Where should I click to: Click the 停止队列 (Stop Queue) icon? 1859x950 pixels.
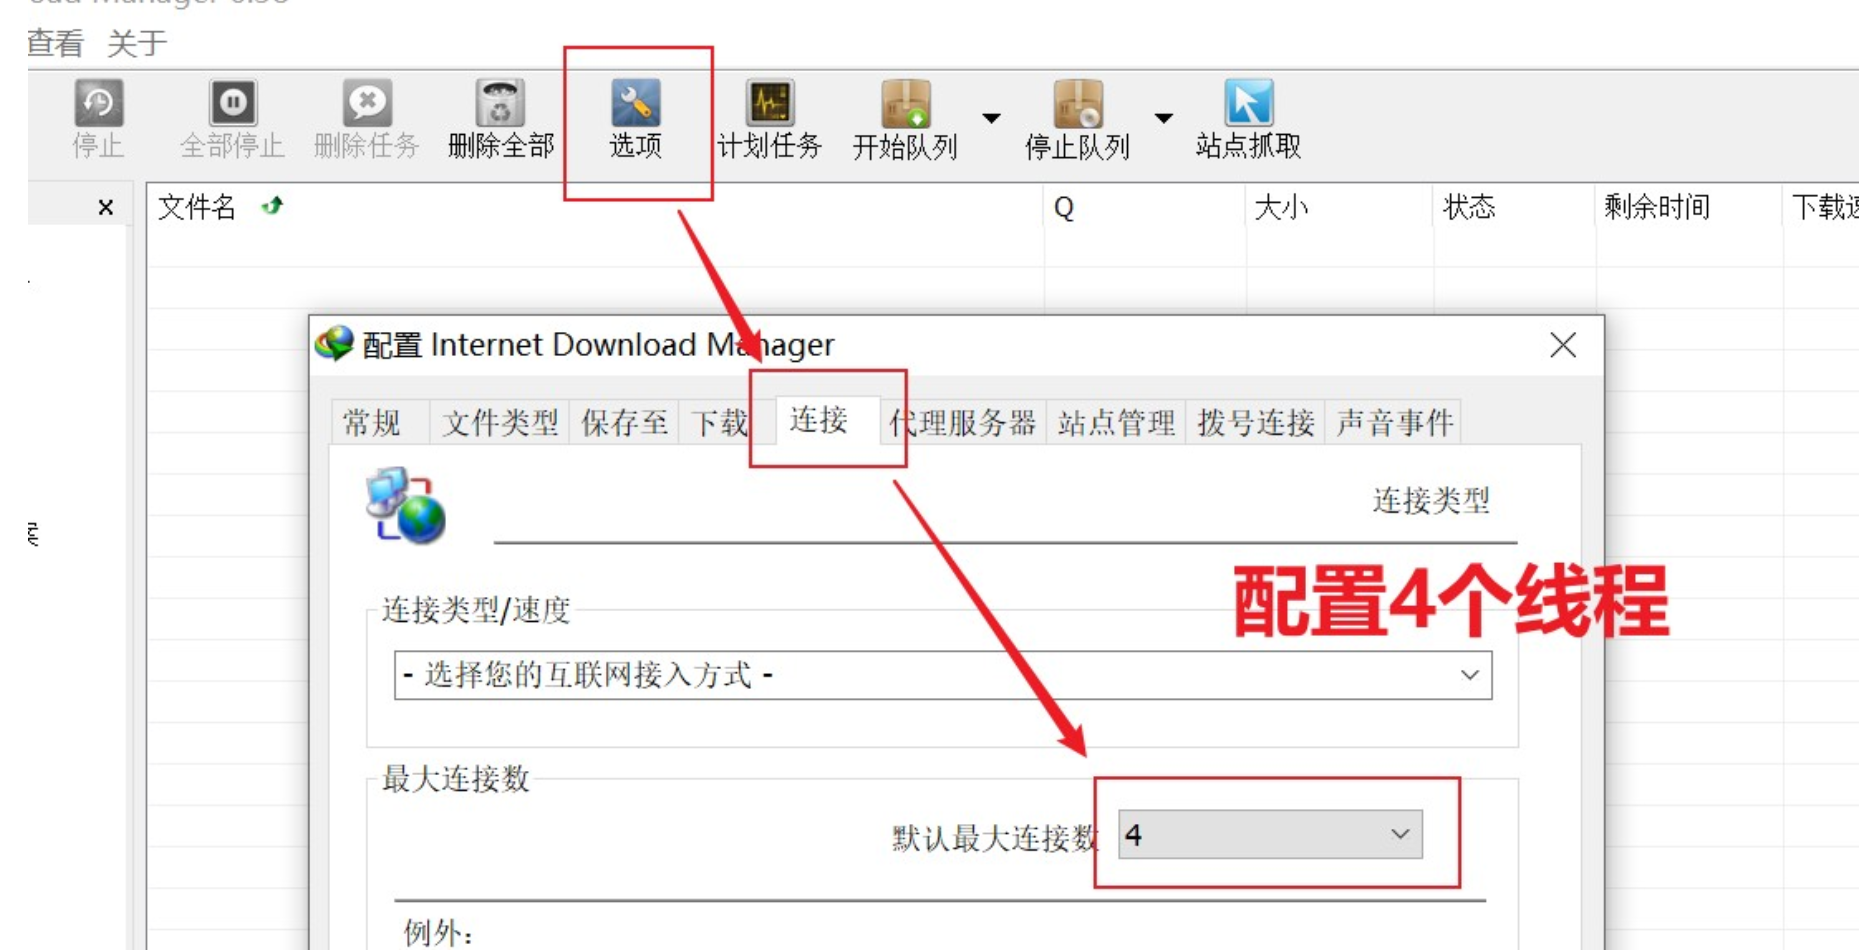coord(1078,103)
